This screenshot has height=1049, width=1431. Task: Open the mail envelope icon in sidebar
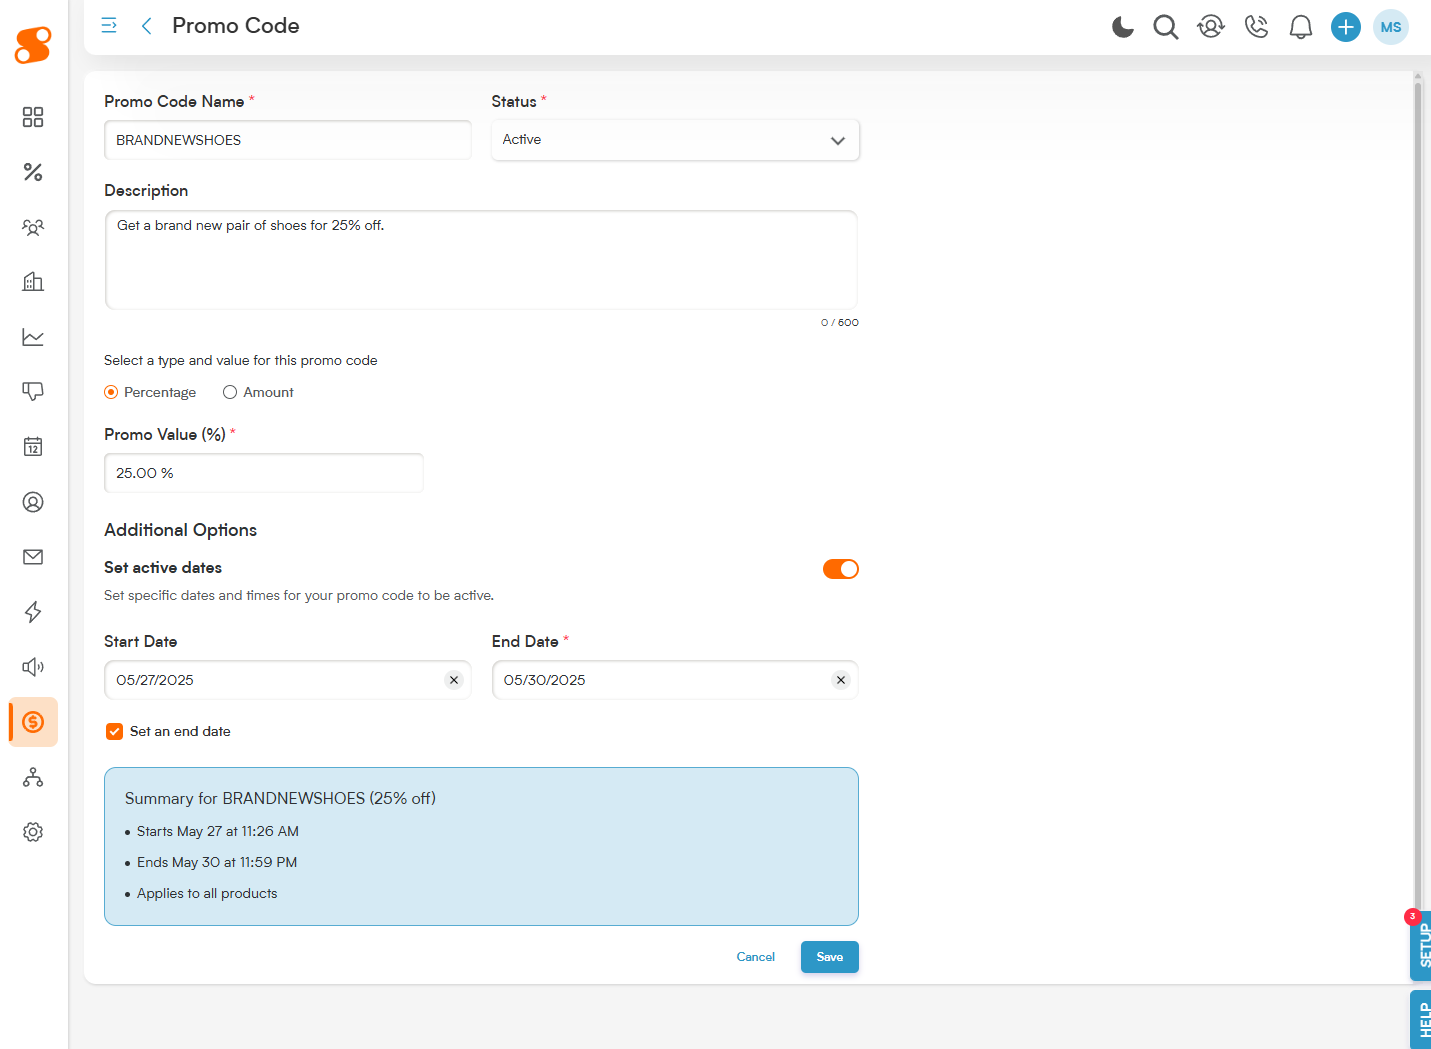(x=33, y=557)
